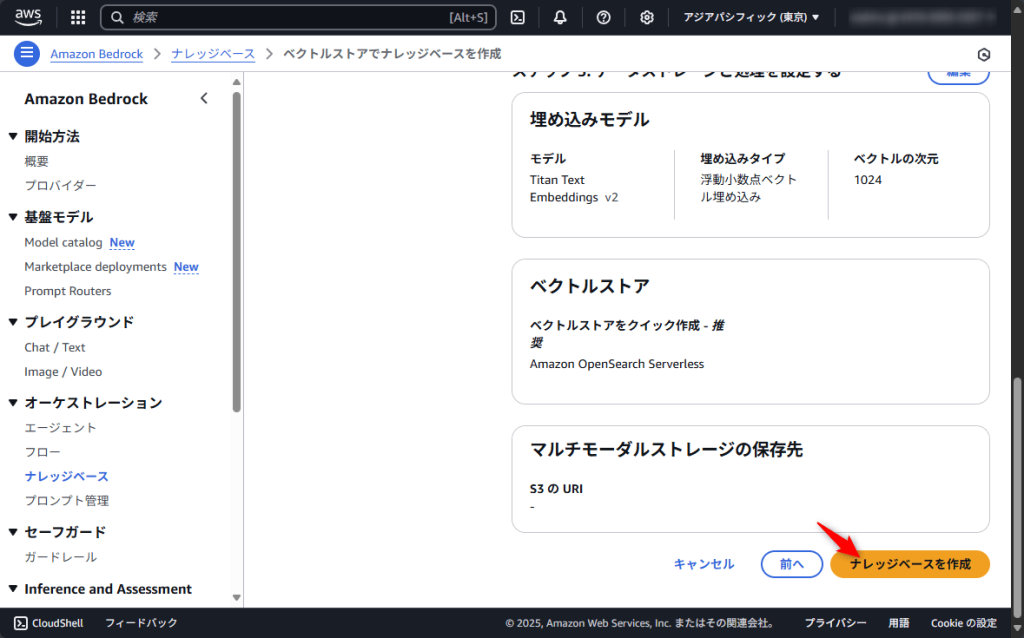Image resolution: width=1024 pixels, height=638 pixels.
Task: Click the ベクトルストア heading
Action: tap(589, 286)
